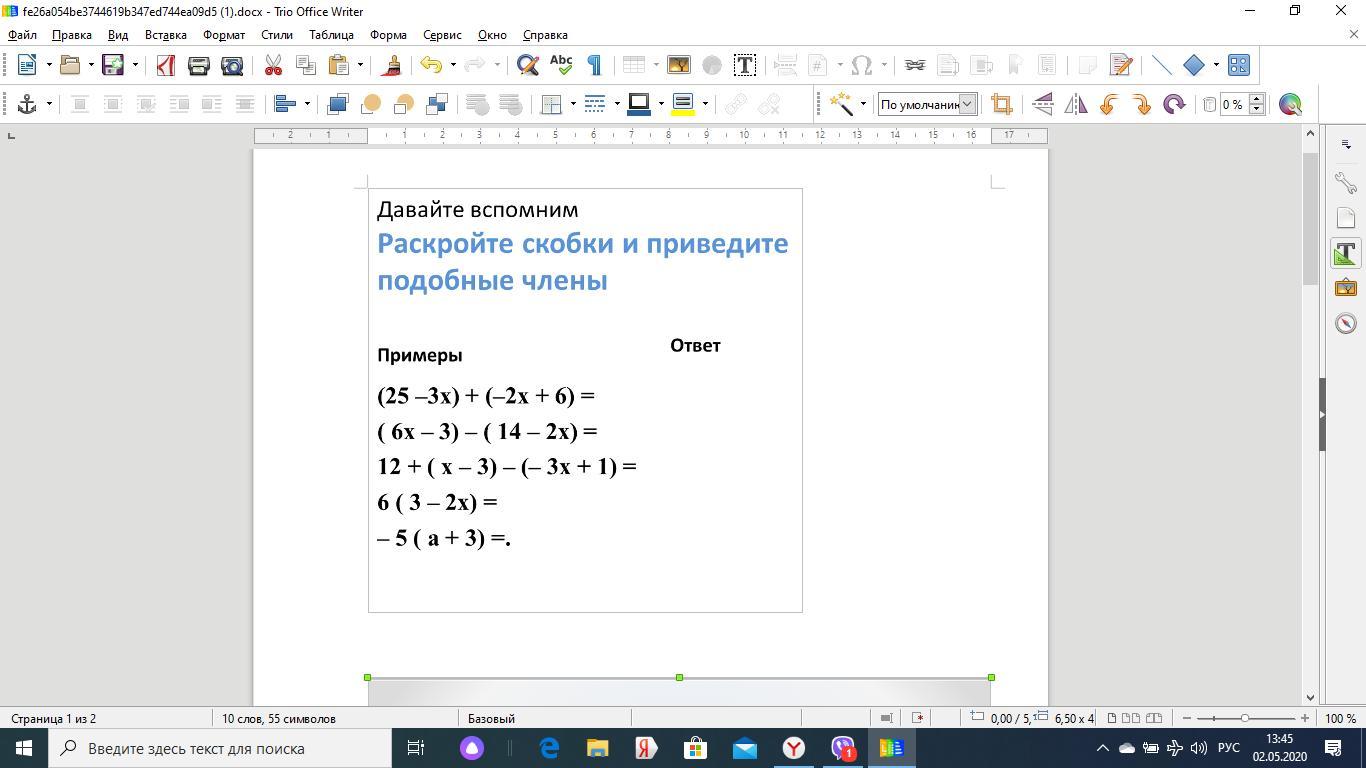Image resolution: width=1366 pixels, height=768 pixels.
Task: Select the blue diamond basic shape
Action: point(1194,65)
